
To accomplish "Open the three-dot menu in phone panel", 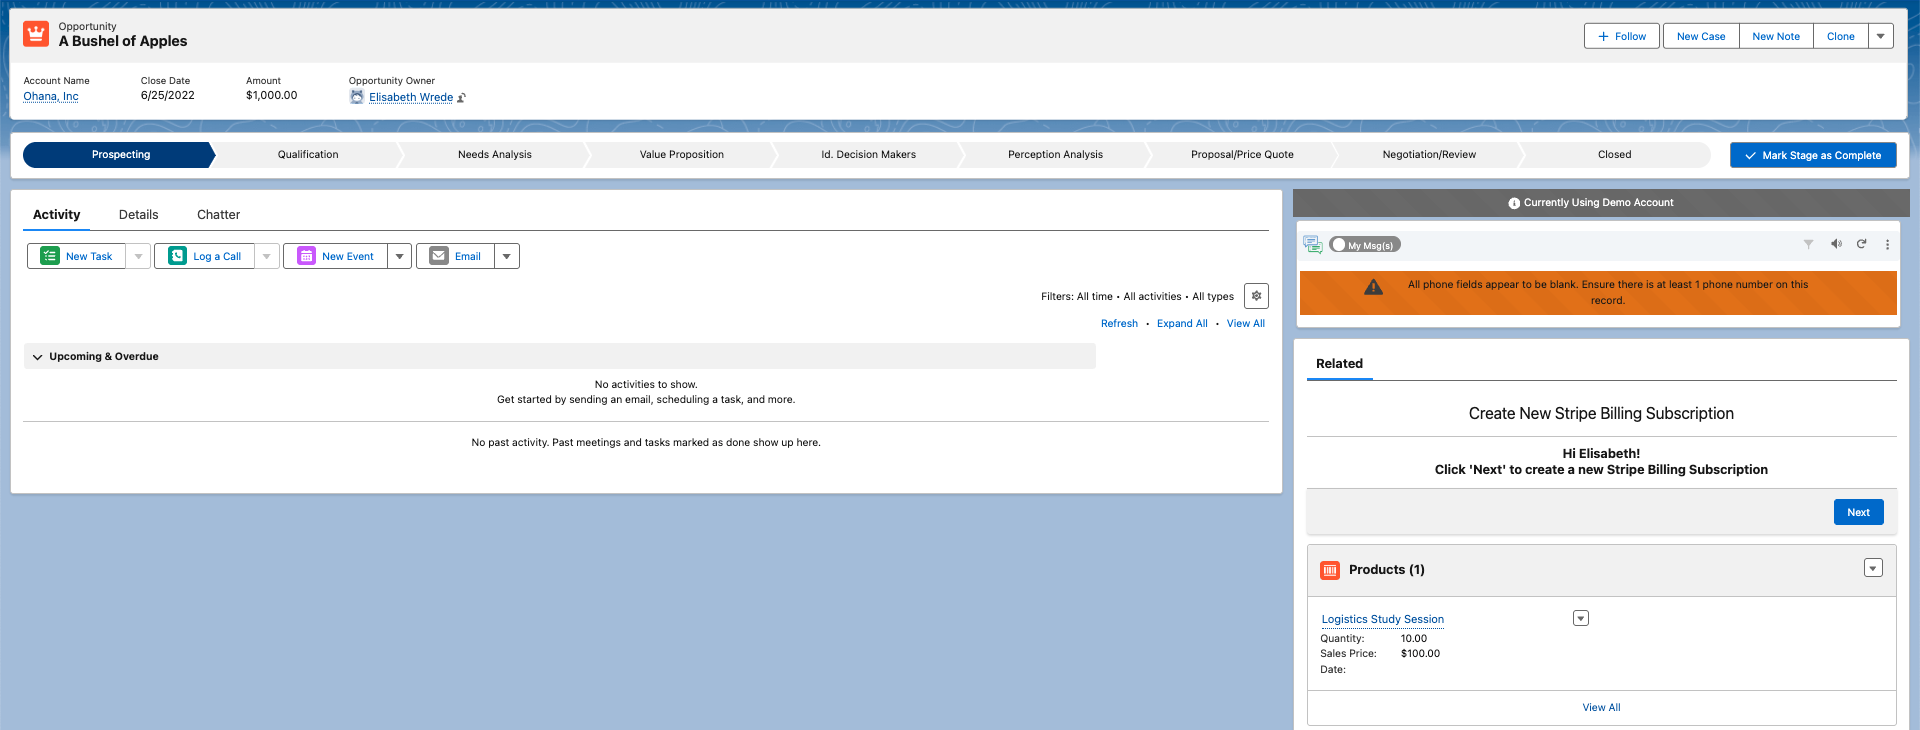I will 1888,244.
